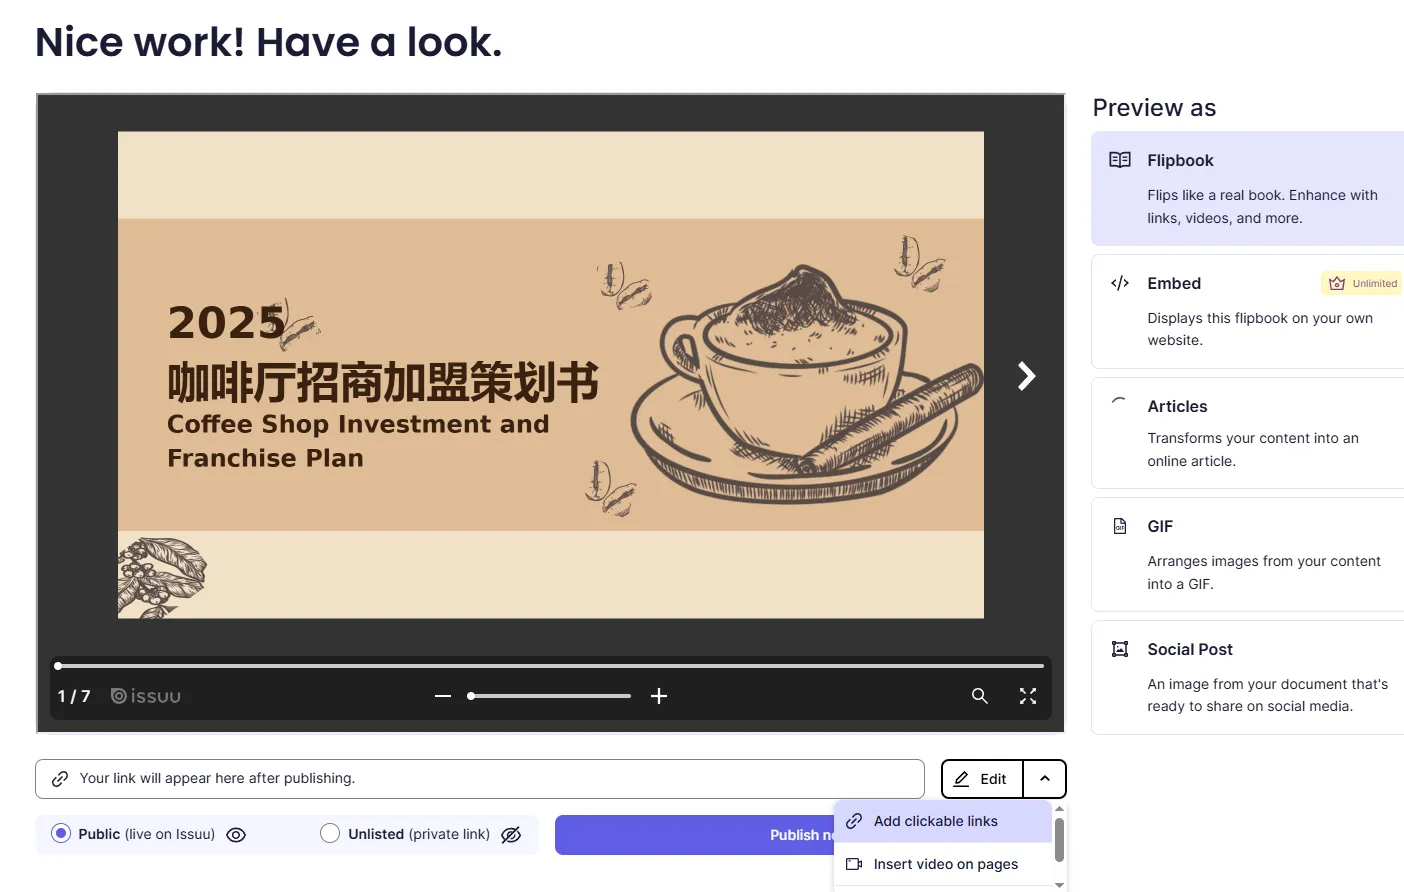Open search with the magnifier icon
The height and width of the screenshot is (892, 1404).
click(980, 696)
